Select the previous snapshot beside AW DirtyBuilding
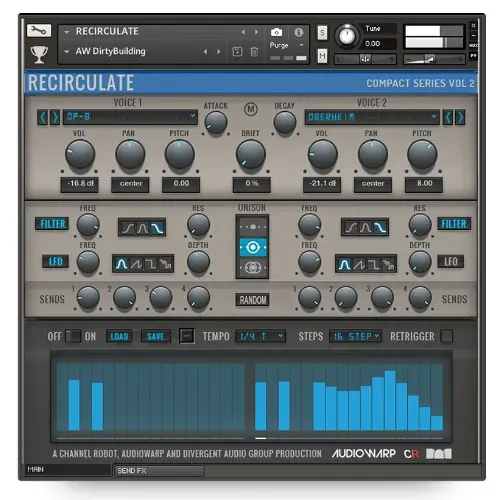Image resolution: width=500 pixels, height=500 pixels. point(205,52)
